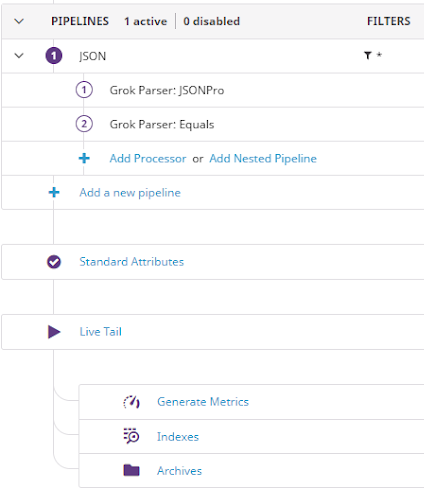Show the 1 active pipelines filter

(146, 21)
